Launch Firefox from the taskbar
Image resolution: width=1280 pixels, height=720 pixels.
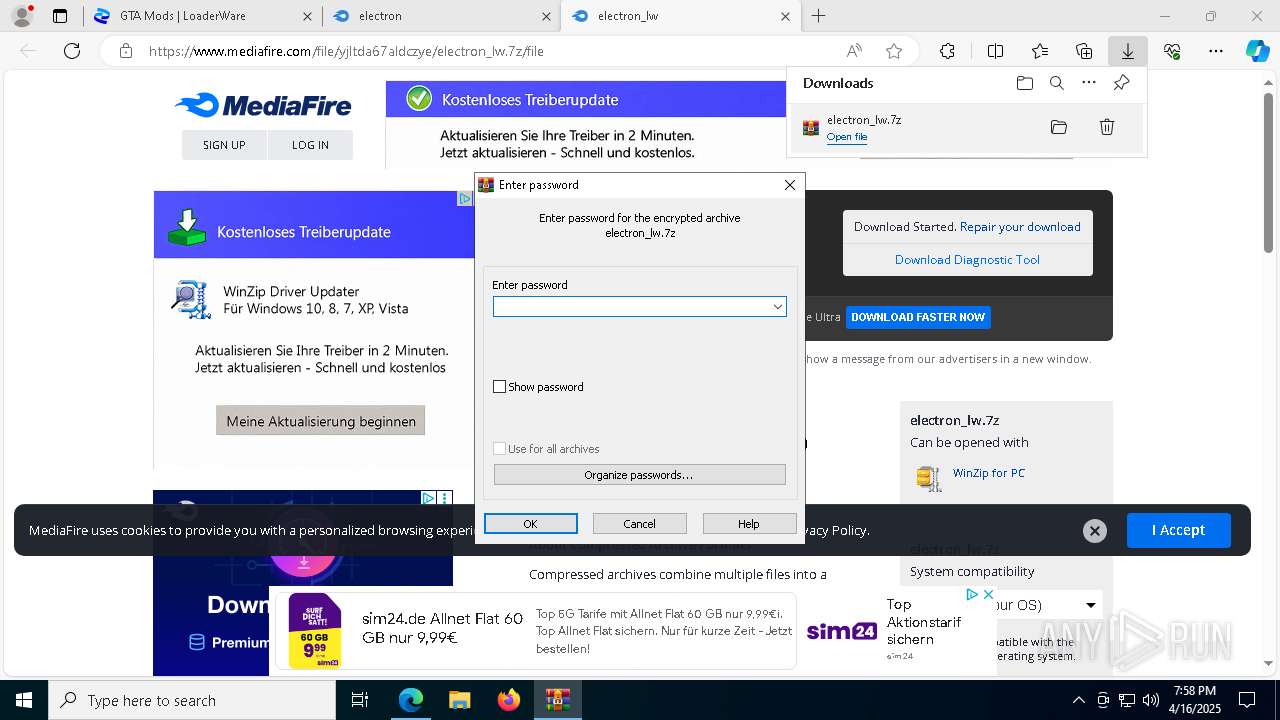pyautogui.click(x=509, y=700)
